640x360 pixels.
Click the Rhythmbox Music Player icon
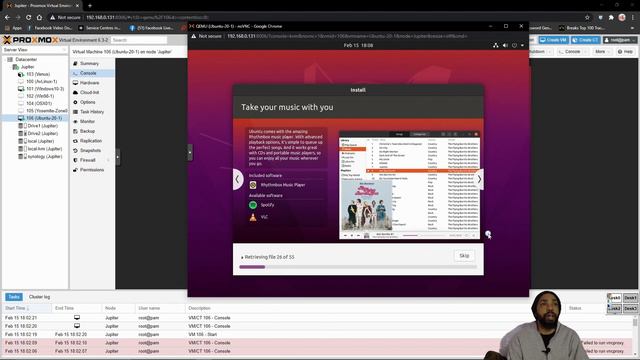(253, 185)
